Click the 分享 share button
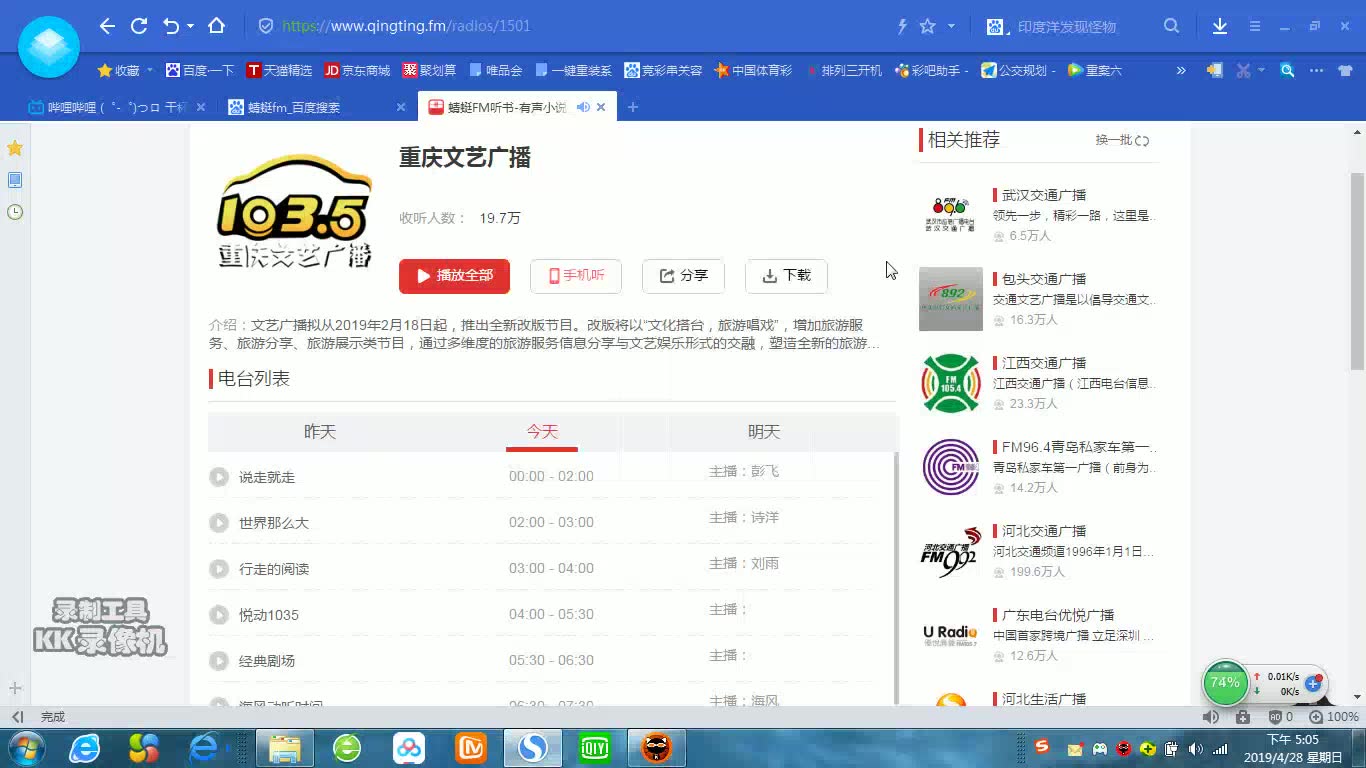The image size is (1366, 768). tap(683, 276)
